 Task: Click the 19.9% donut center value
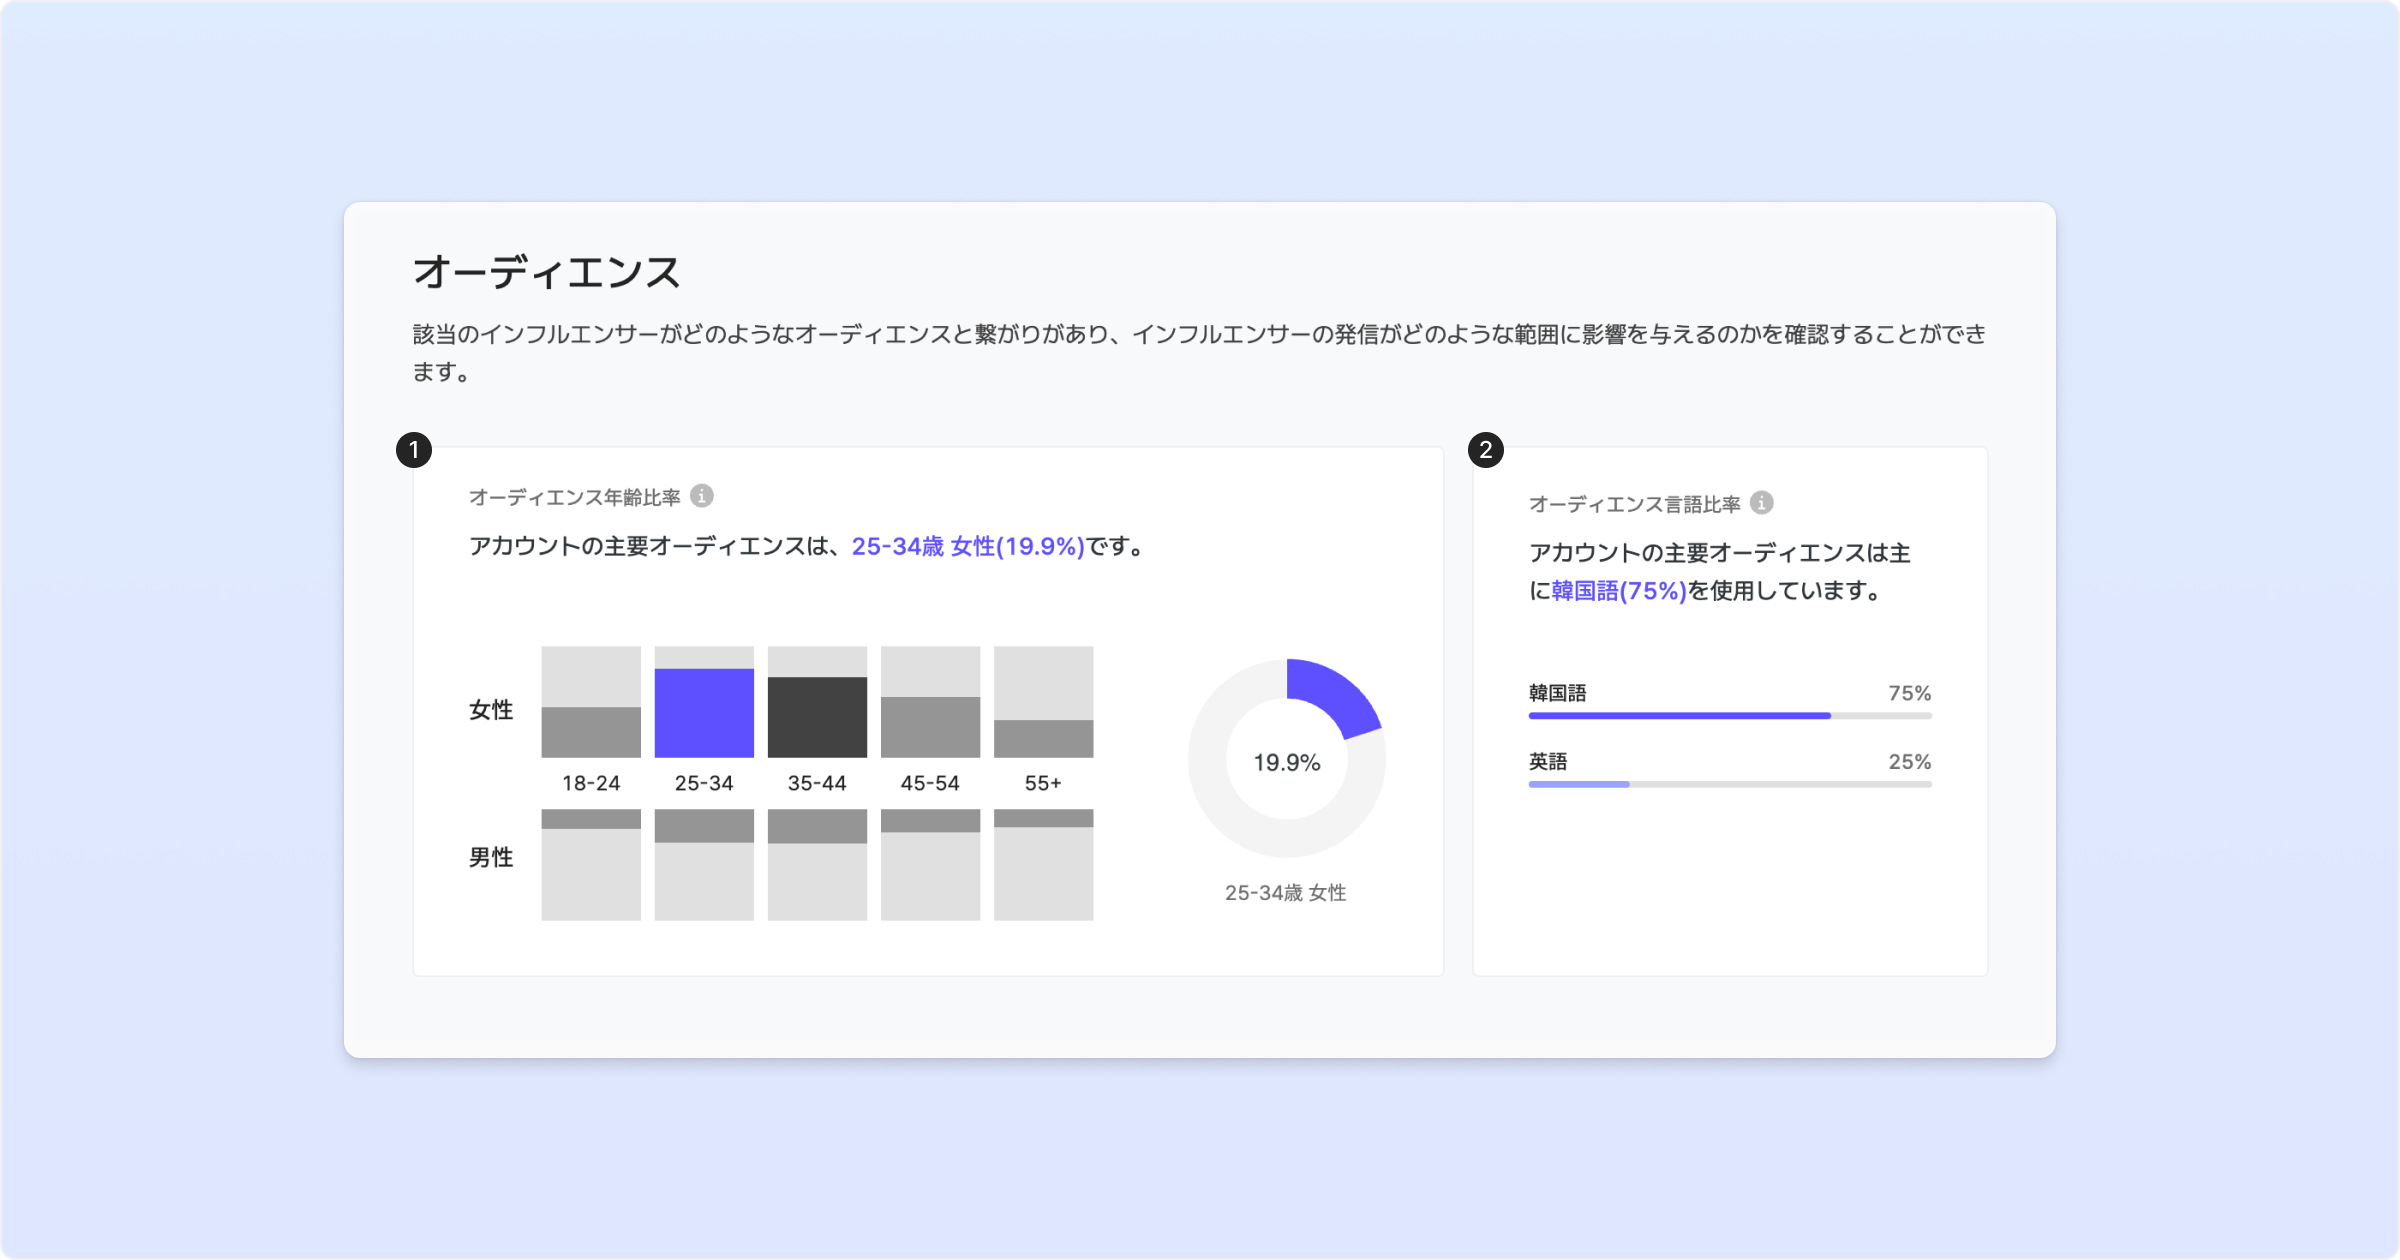(x=1287, y=763)
